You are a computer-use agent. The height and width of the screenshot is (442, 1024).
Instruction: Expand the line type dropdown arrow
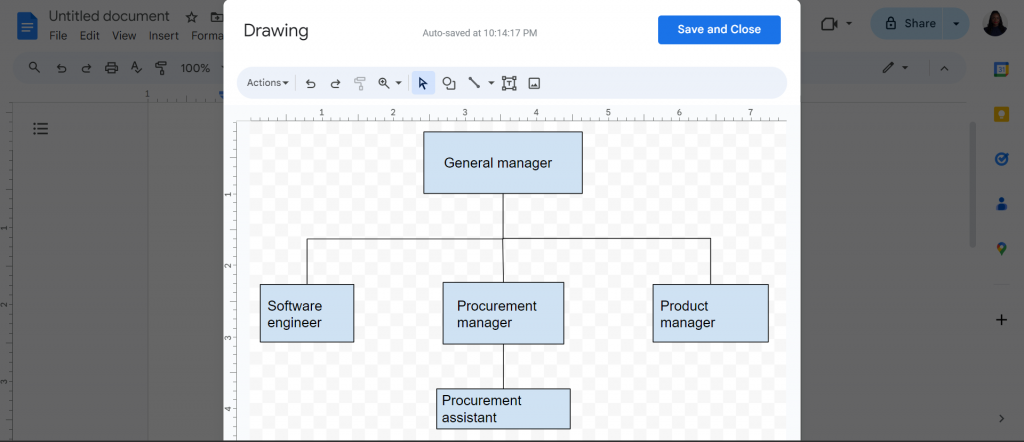pos(492,83)
